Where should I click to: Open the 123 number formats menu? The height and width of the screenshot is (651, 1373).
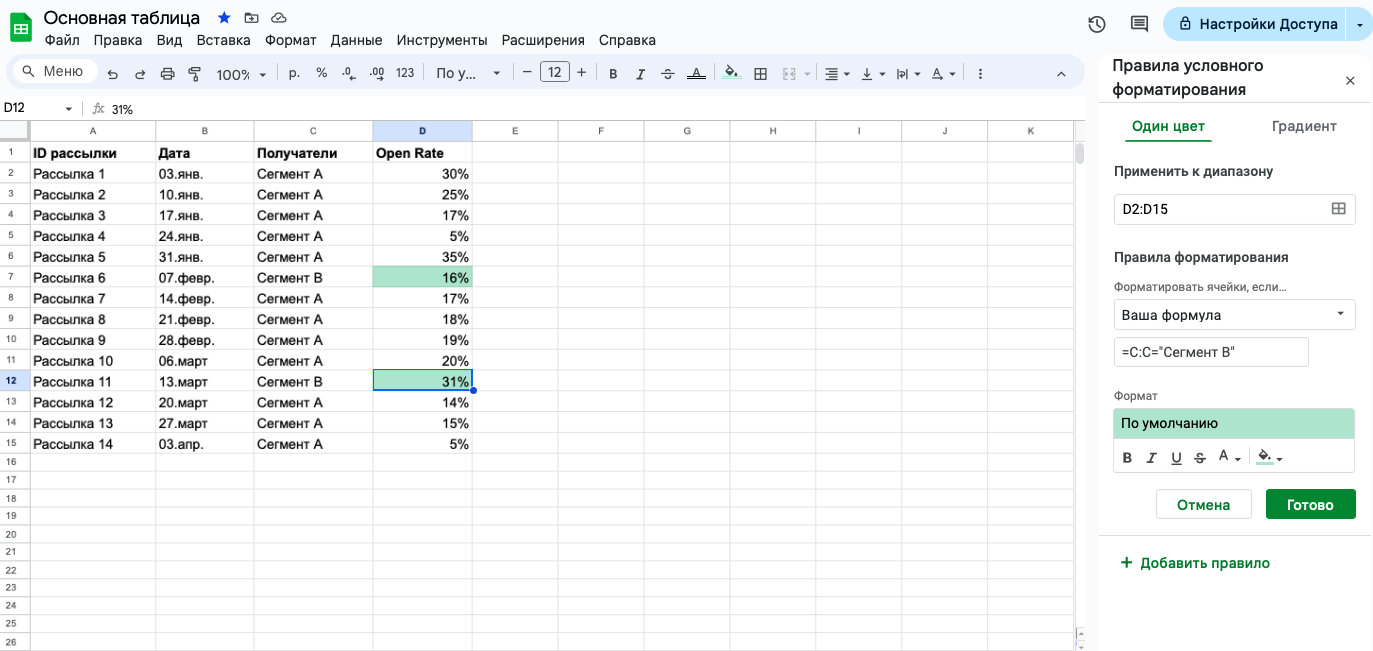405,73
